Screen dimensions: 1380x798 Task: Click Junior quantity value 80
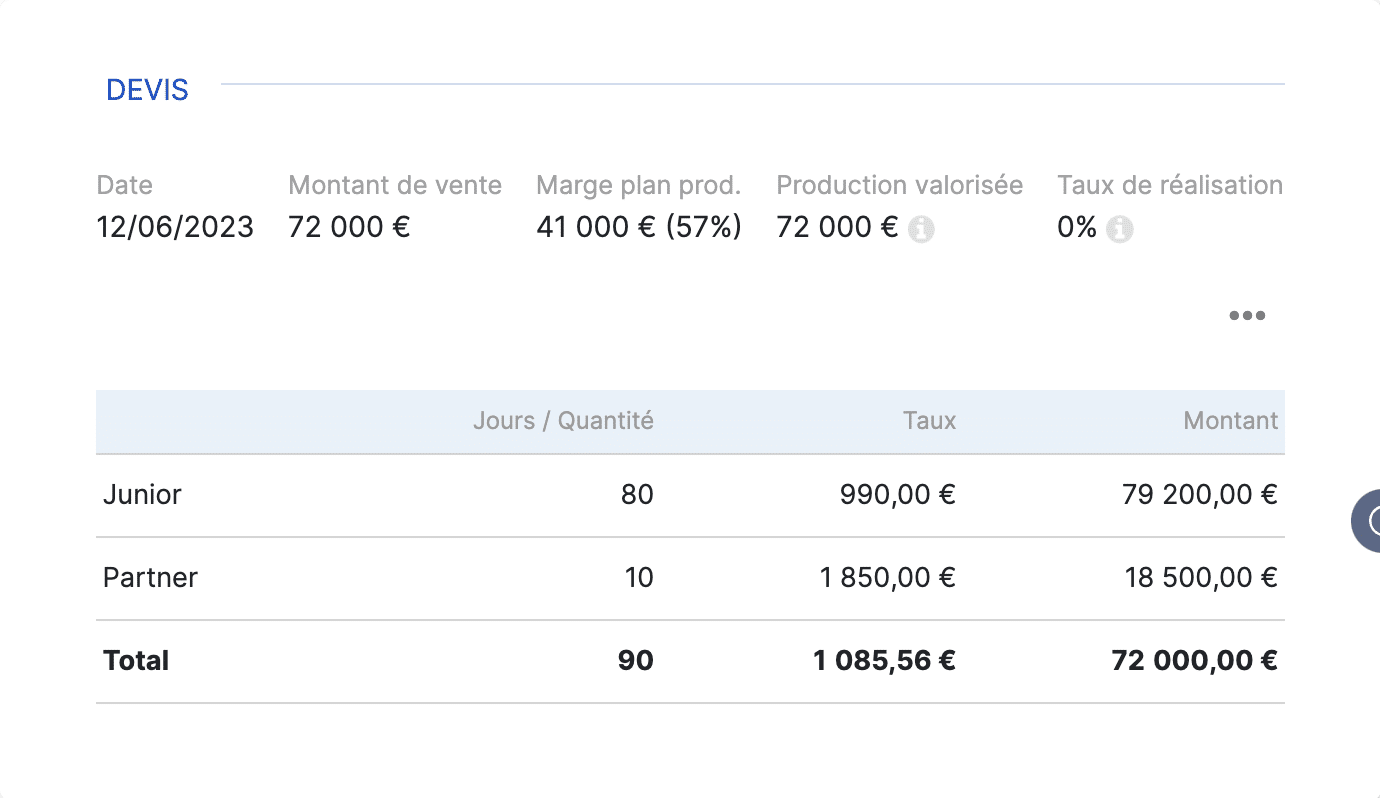[x=637, y=494]
